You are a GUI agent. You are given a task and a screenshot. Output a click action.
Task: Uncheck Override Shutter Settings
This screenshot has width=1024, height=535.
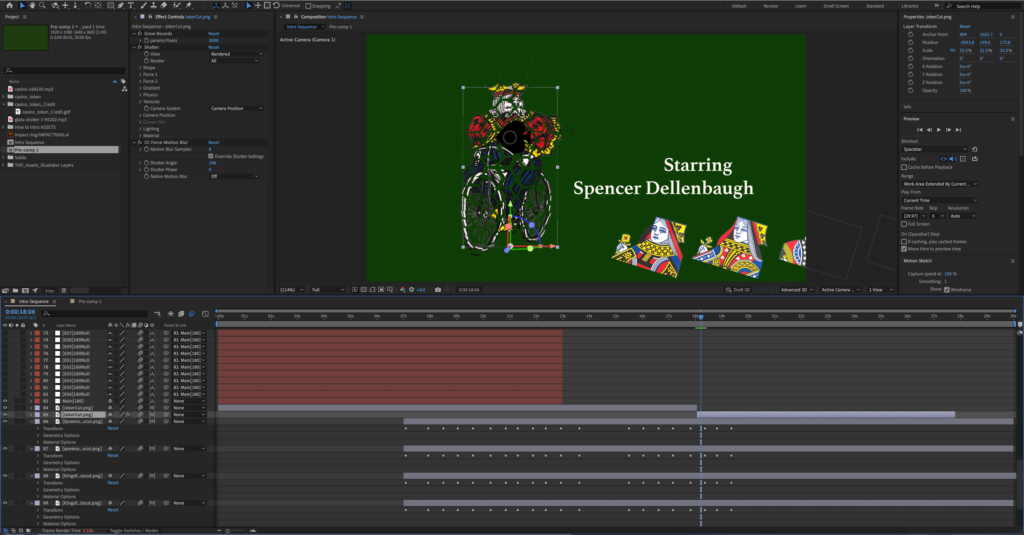tap(209, 156)
